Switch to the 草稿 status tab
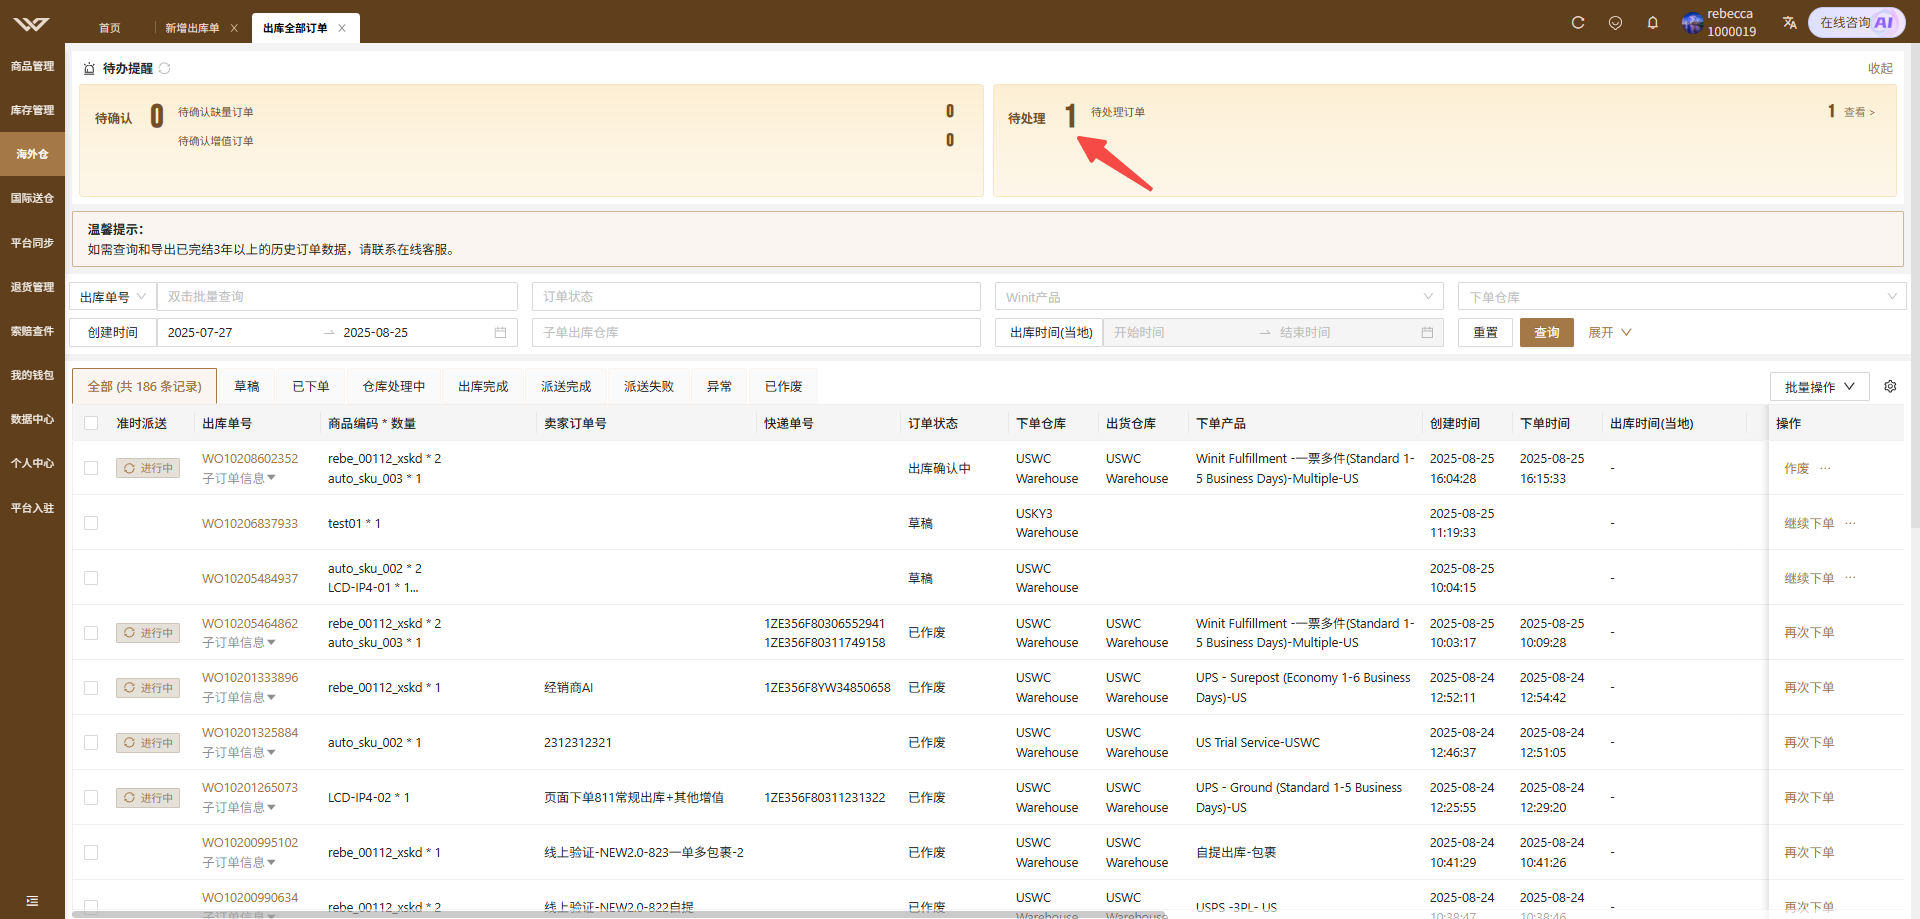Image resolution: width=1920 pixels, height=919 pixels. coord(247,387)
